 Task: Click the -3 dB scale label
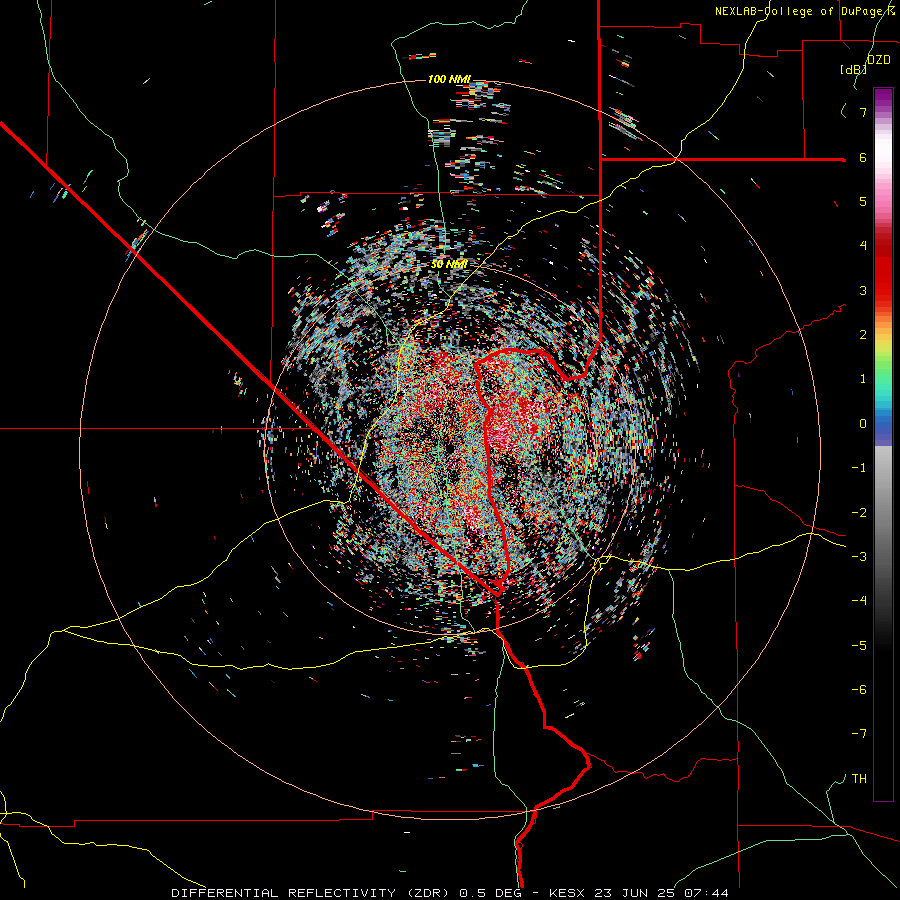(859, 557)
